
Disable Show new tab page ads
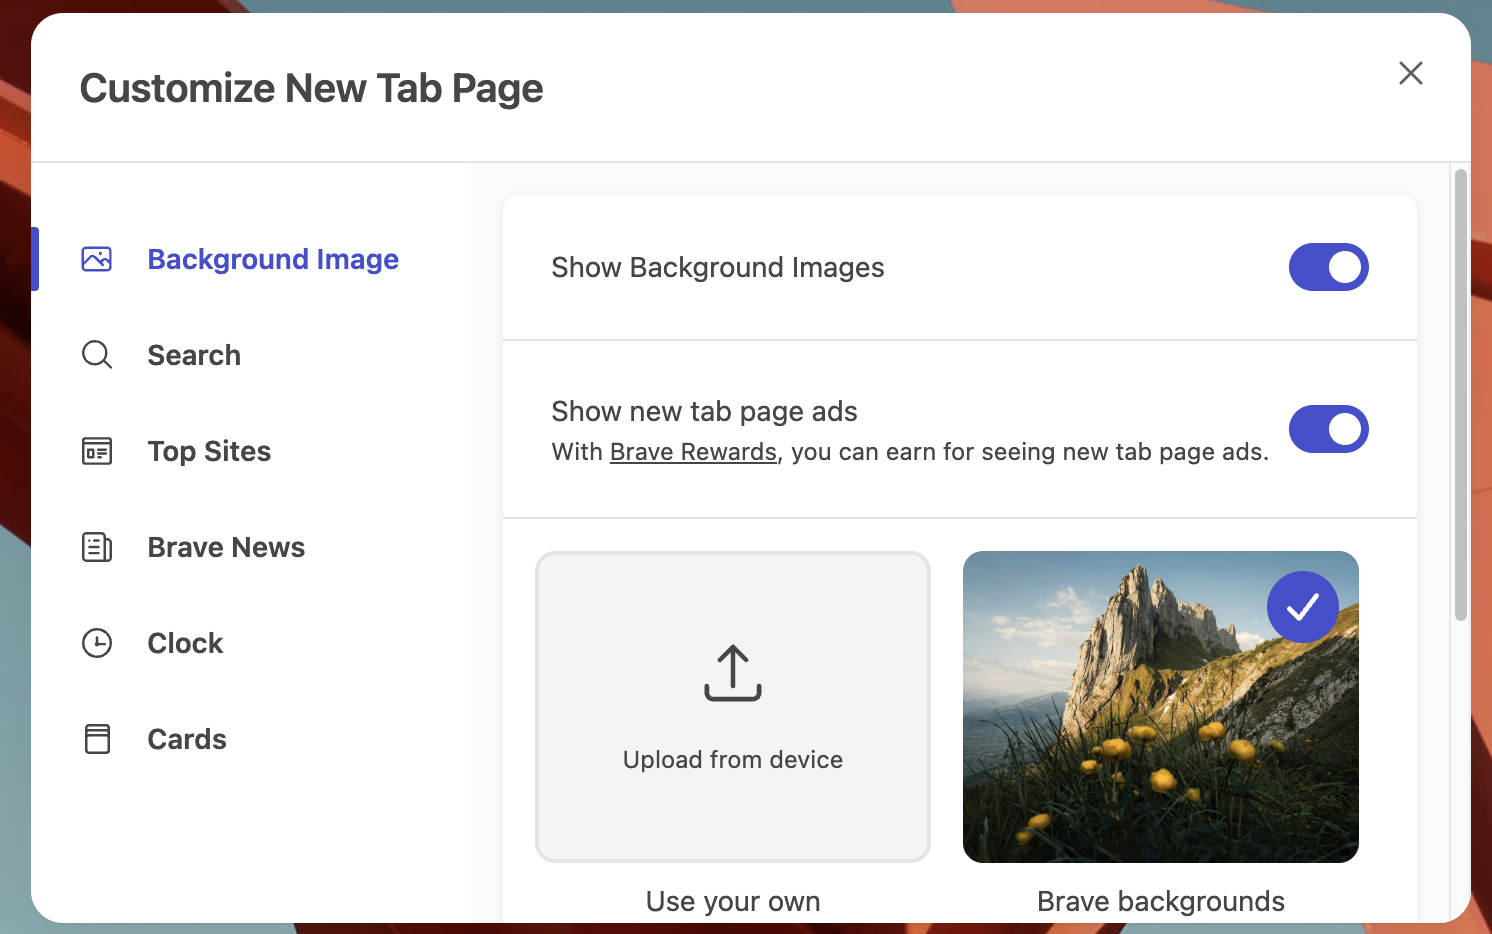pyautogui.click(x=1328, y=429)
